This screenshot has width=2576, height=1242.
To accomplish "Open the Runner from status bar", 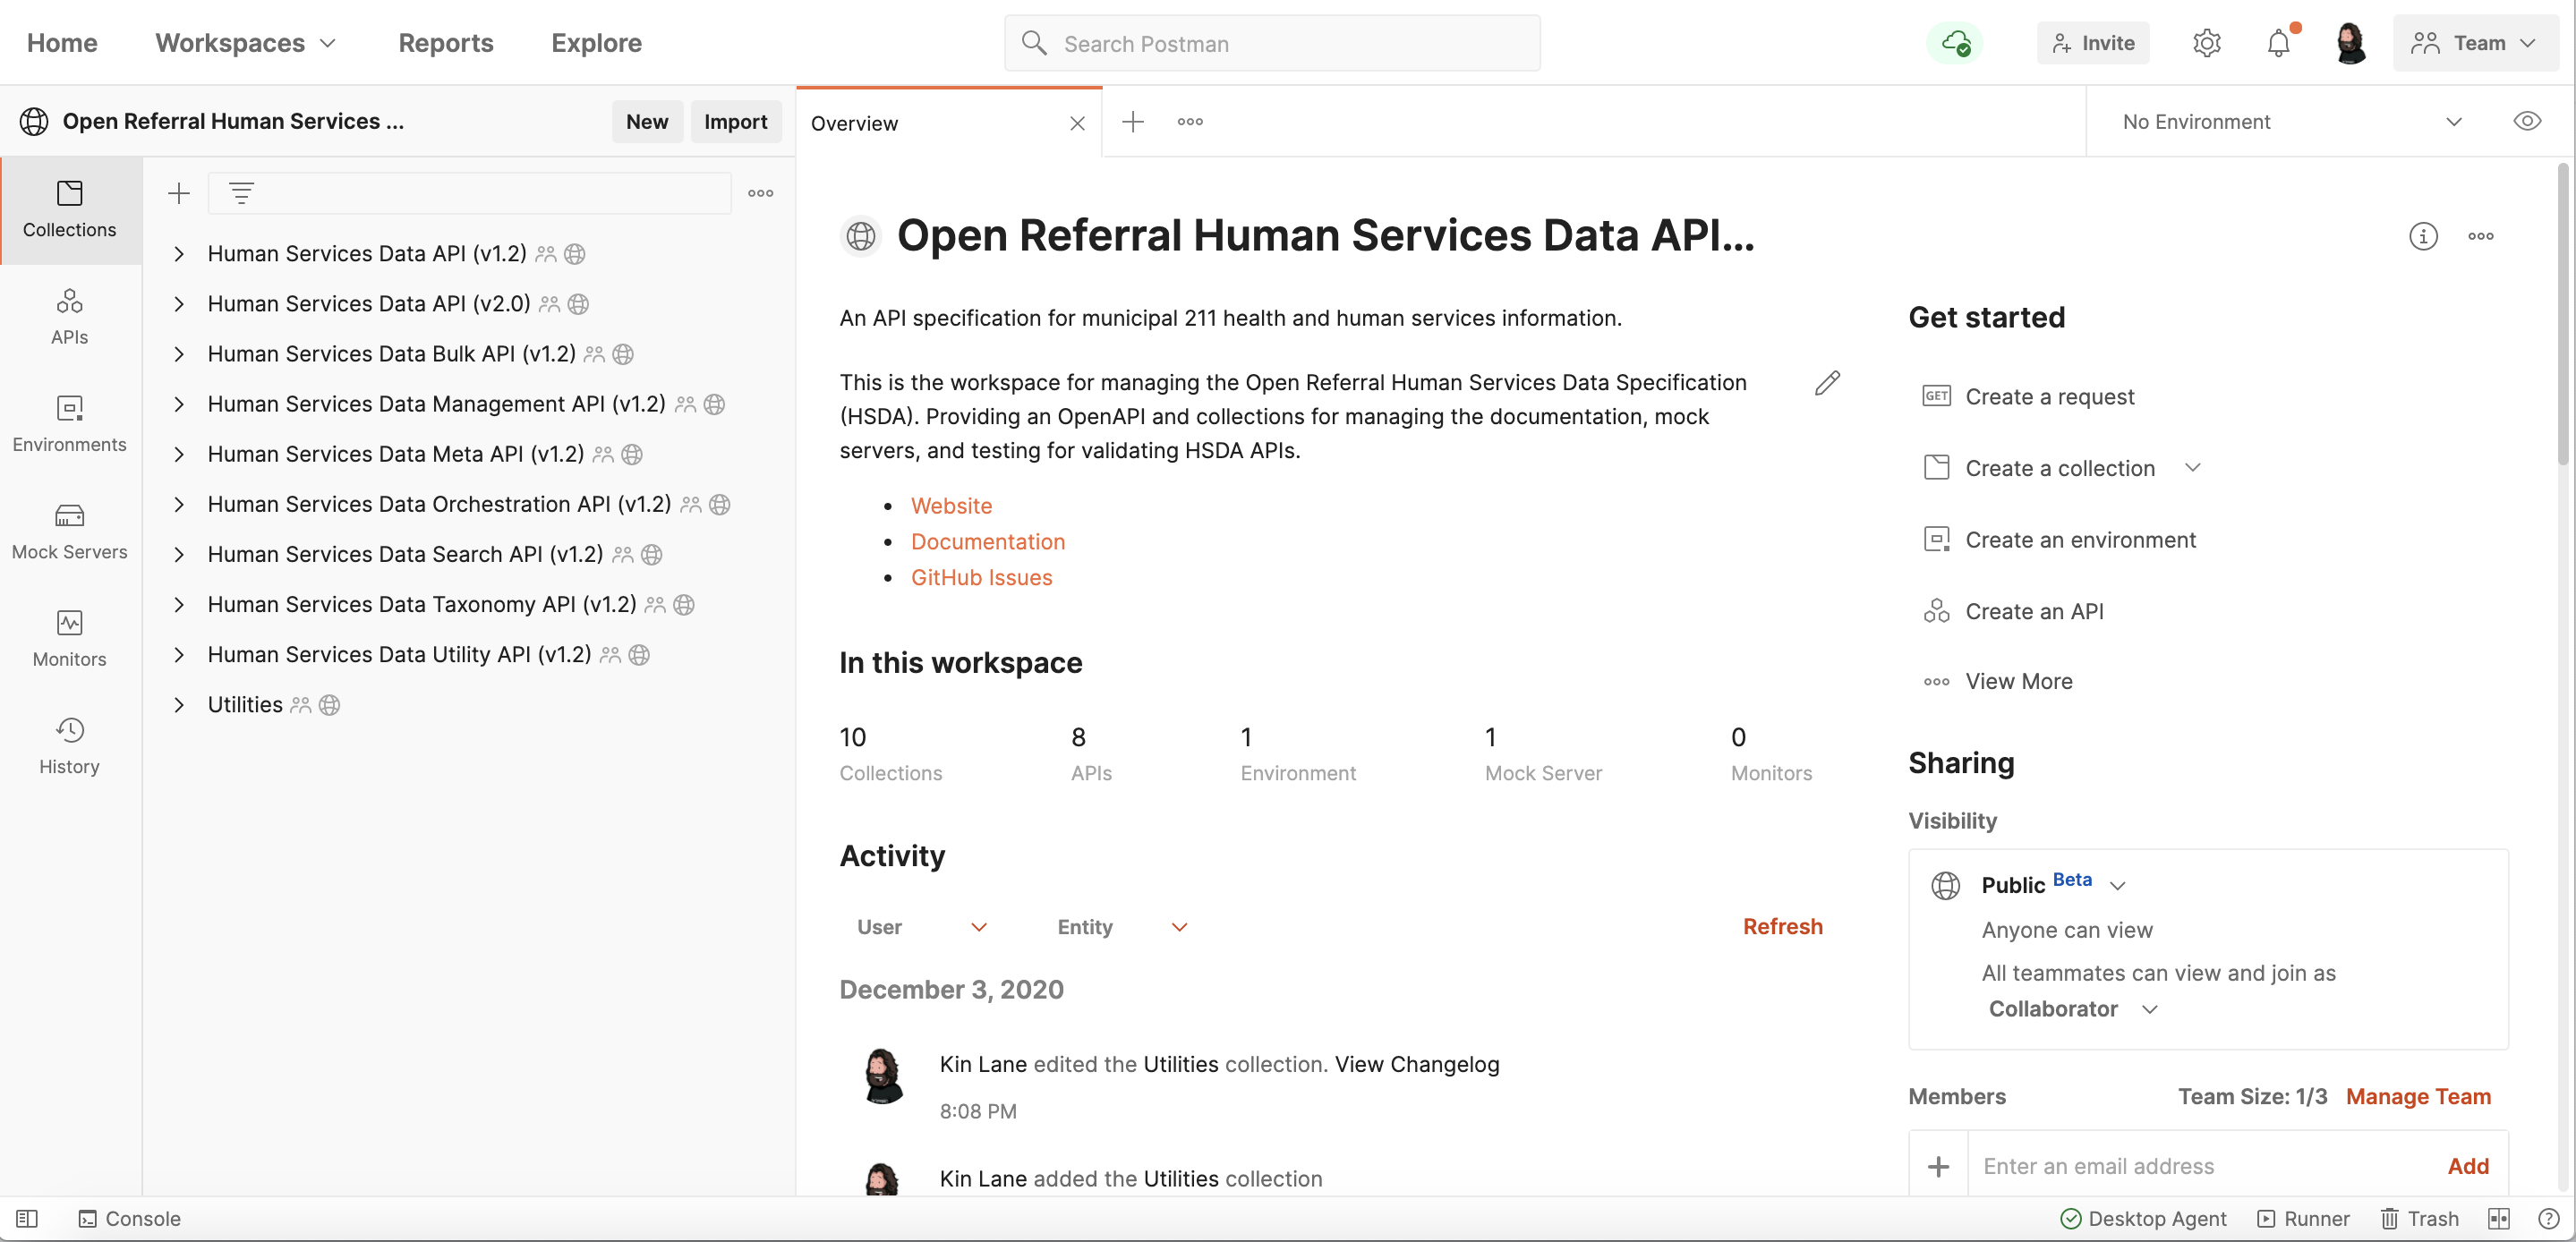I will [2303, 1218].
